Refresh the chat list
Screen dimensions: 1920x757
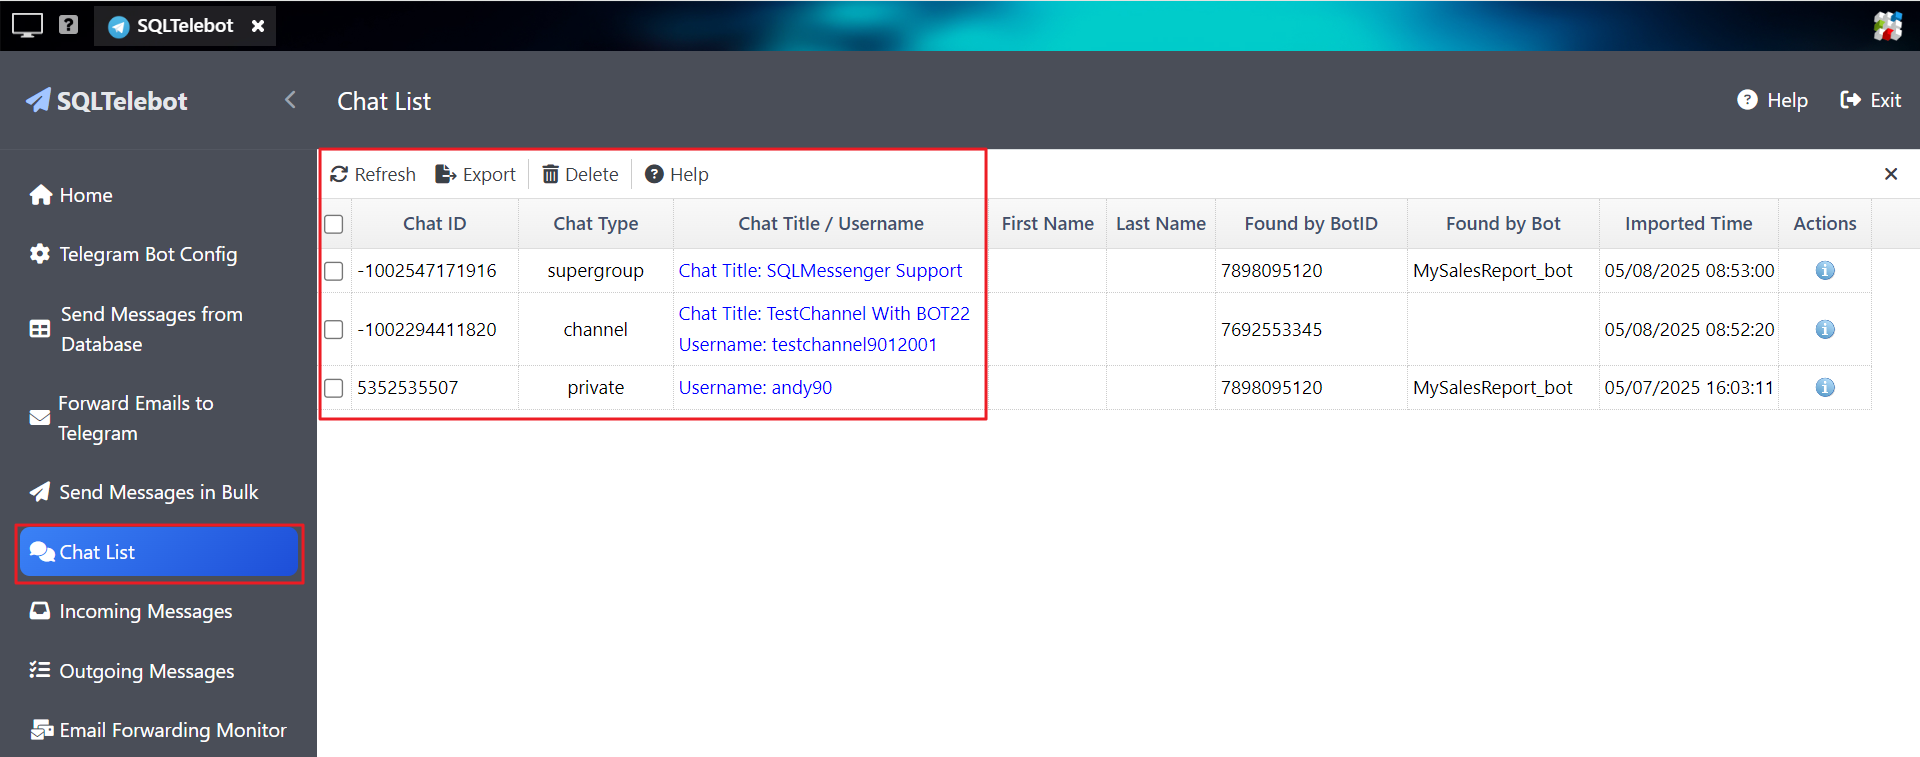click(x=373, y=174)
